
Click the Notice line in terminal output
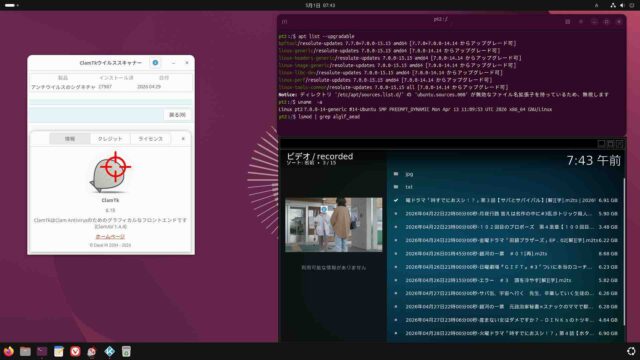pyautogui.click(x=444, y=95)
